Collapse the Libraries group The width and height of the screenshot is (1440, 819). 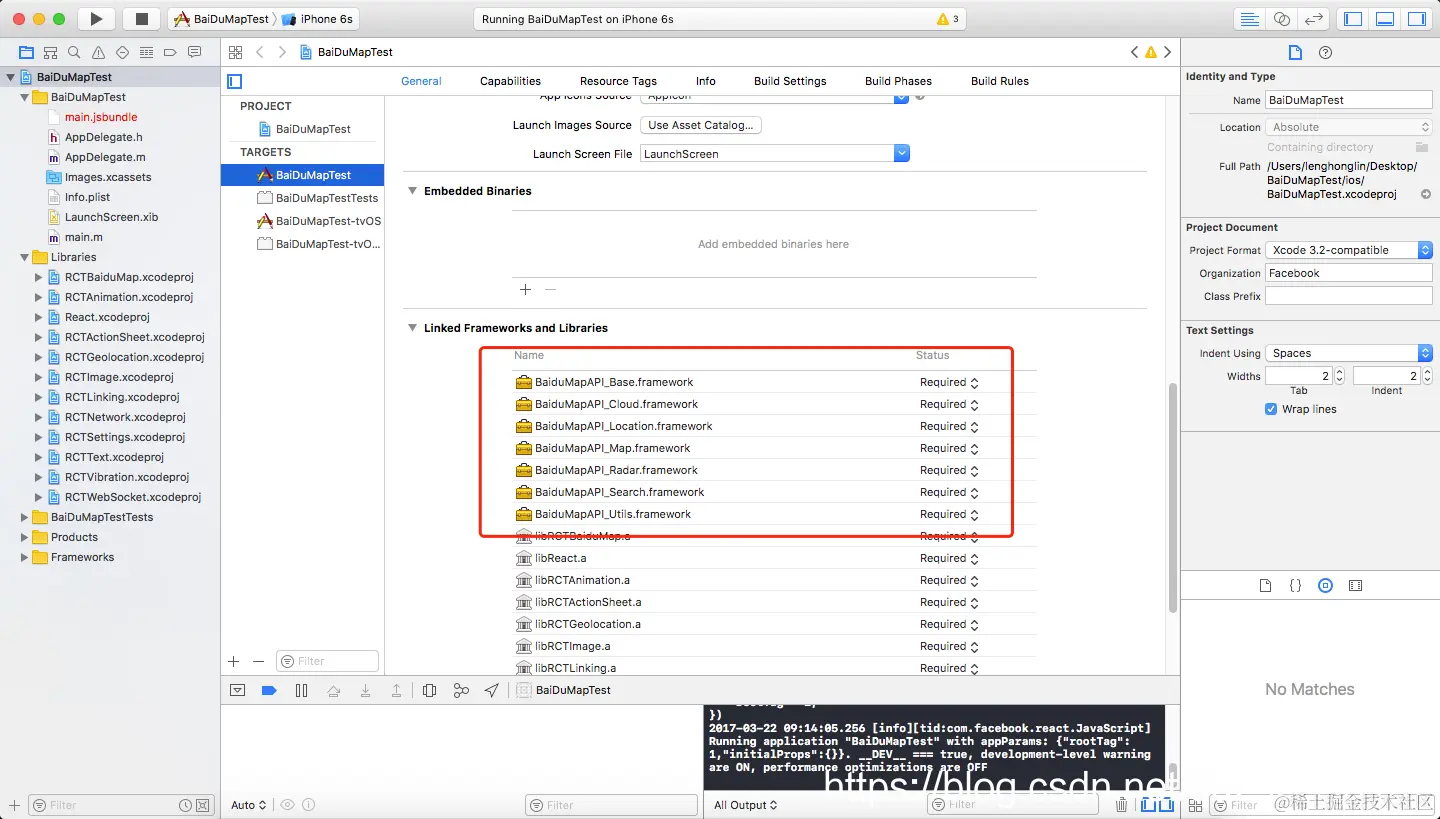click(x=25, y=257)
